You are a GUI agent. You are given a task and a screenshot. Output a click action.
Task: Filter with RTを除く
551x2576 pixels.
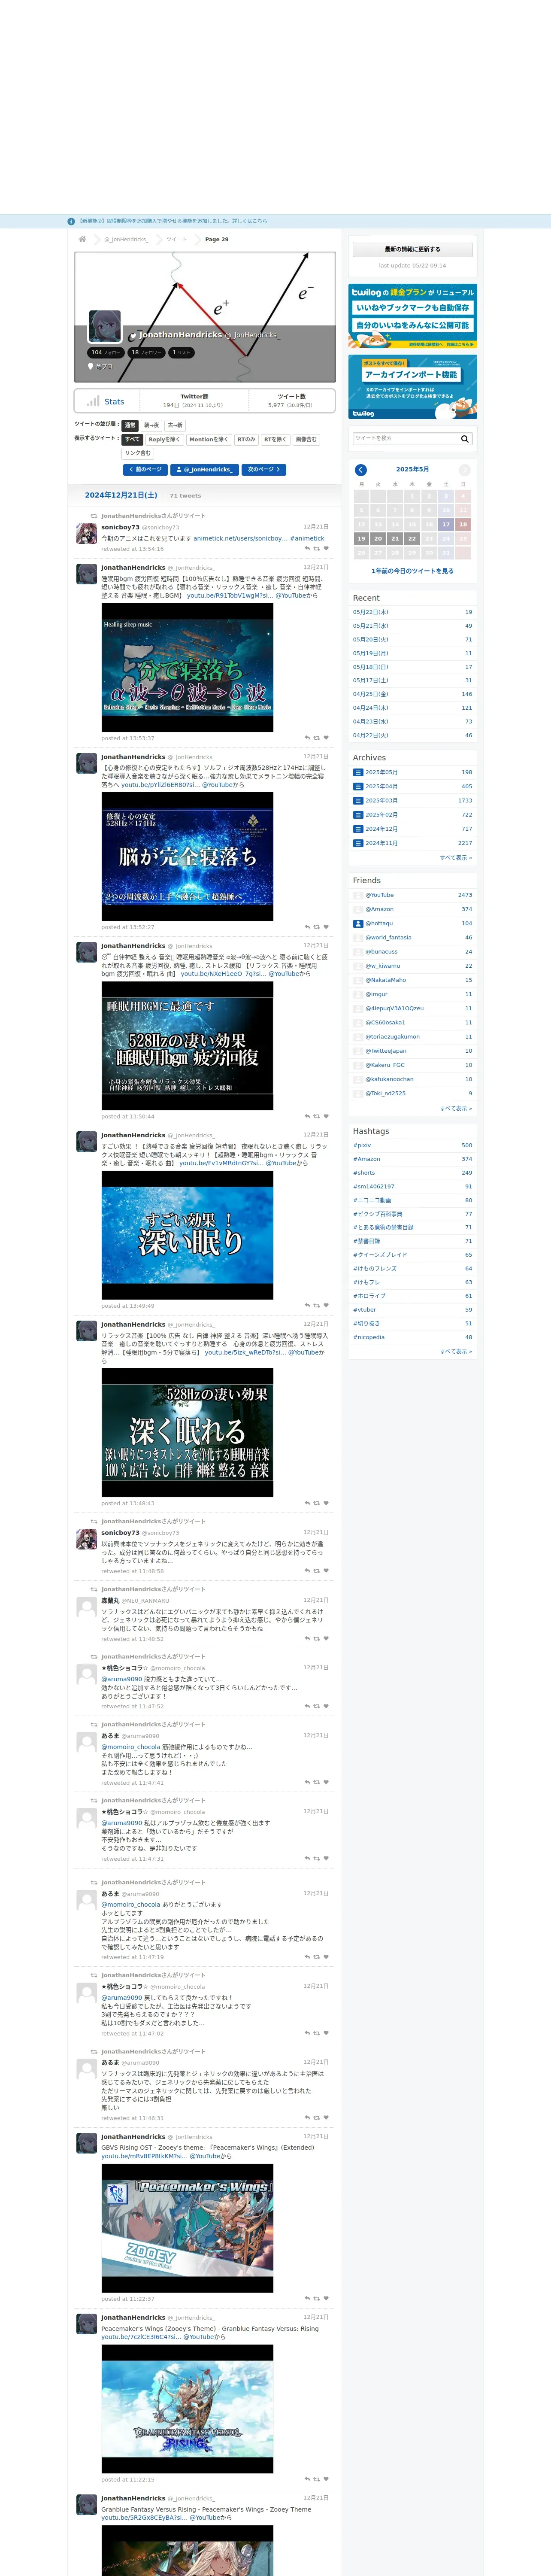click(275, 439)
